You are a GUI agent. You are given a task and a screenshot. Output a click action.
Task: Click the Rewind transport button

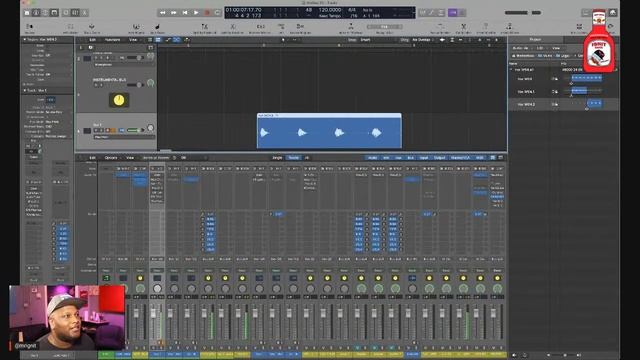(x=162, y=13)
